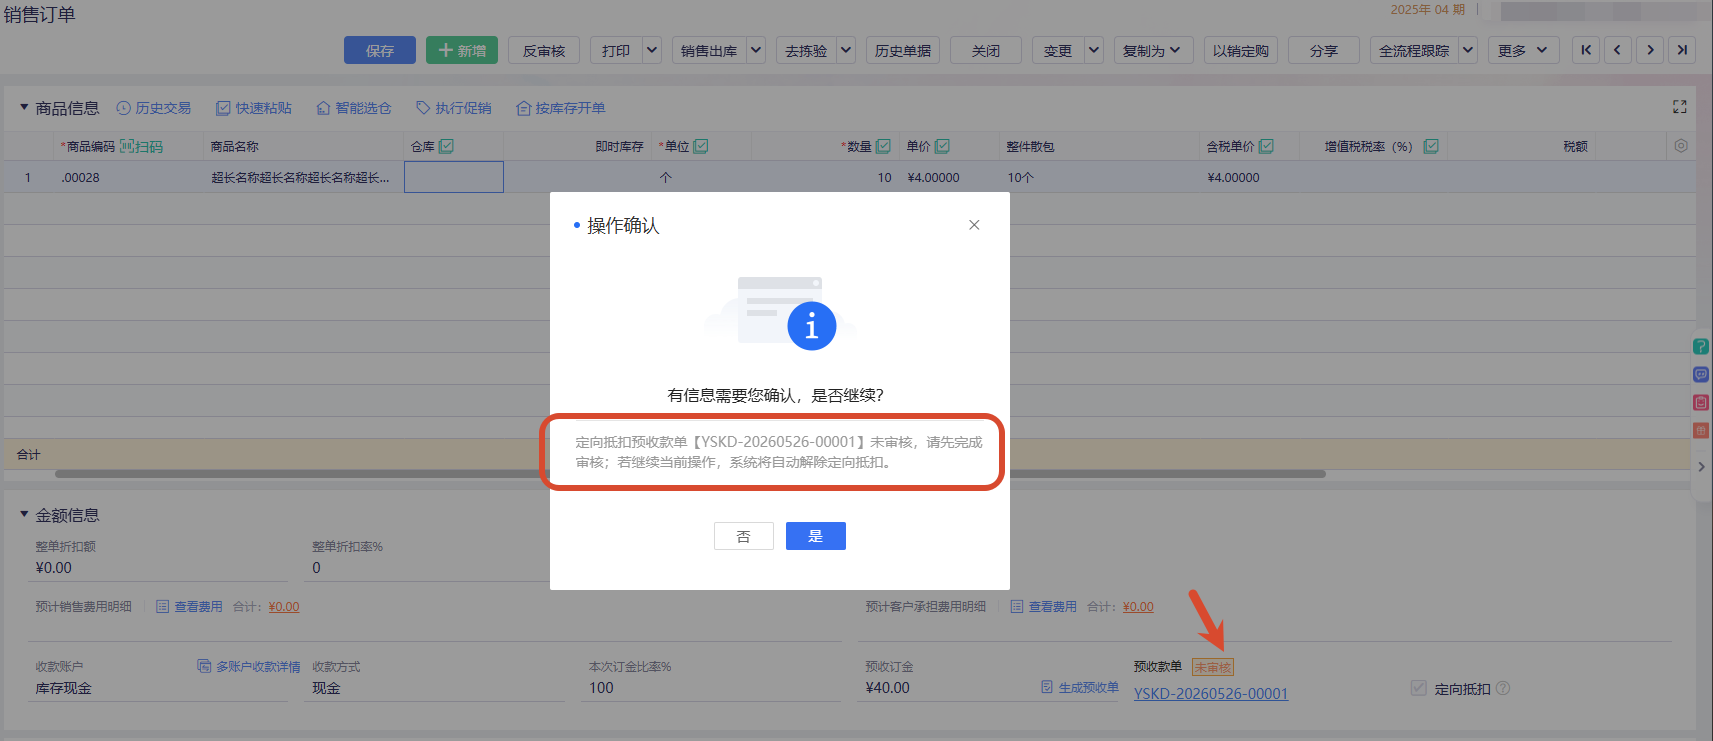Click the pink sidebar icon
The width and height of the screenshot is (1713, 741).
click(1701, 403)
